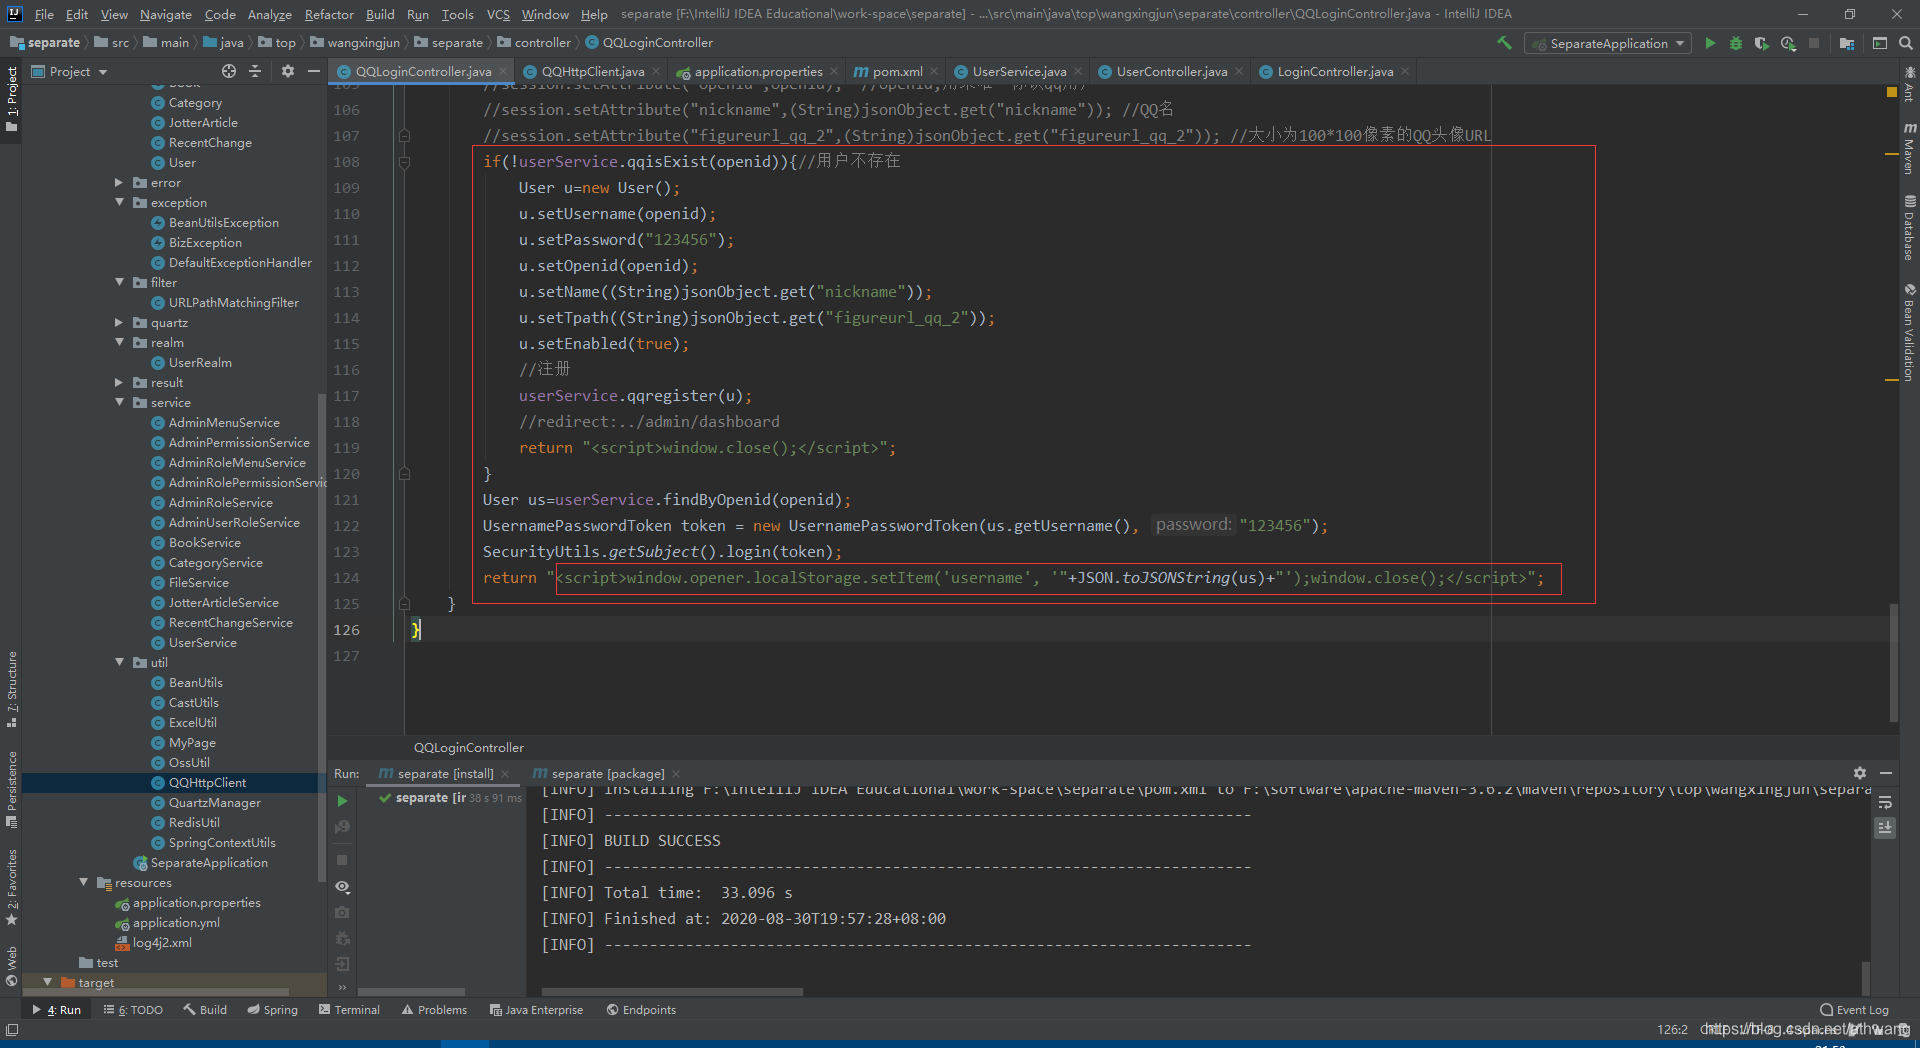
Task: Open Favorites tool window on left sidebar
Action: click(x=12, y=888)
